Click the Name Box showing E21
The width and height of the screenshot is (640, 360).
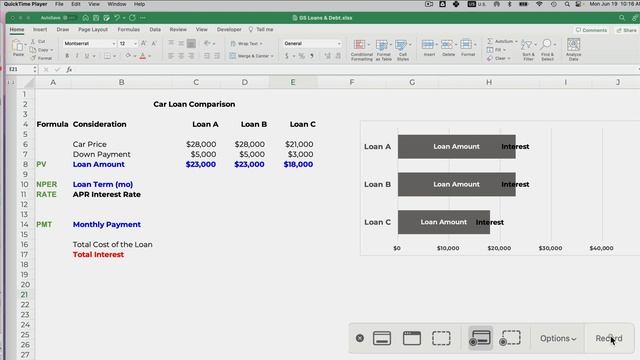tap(21, 69)
